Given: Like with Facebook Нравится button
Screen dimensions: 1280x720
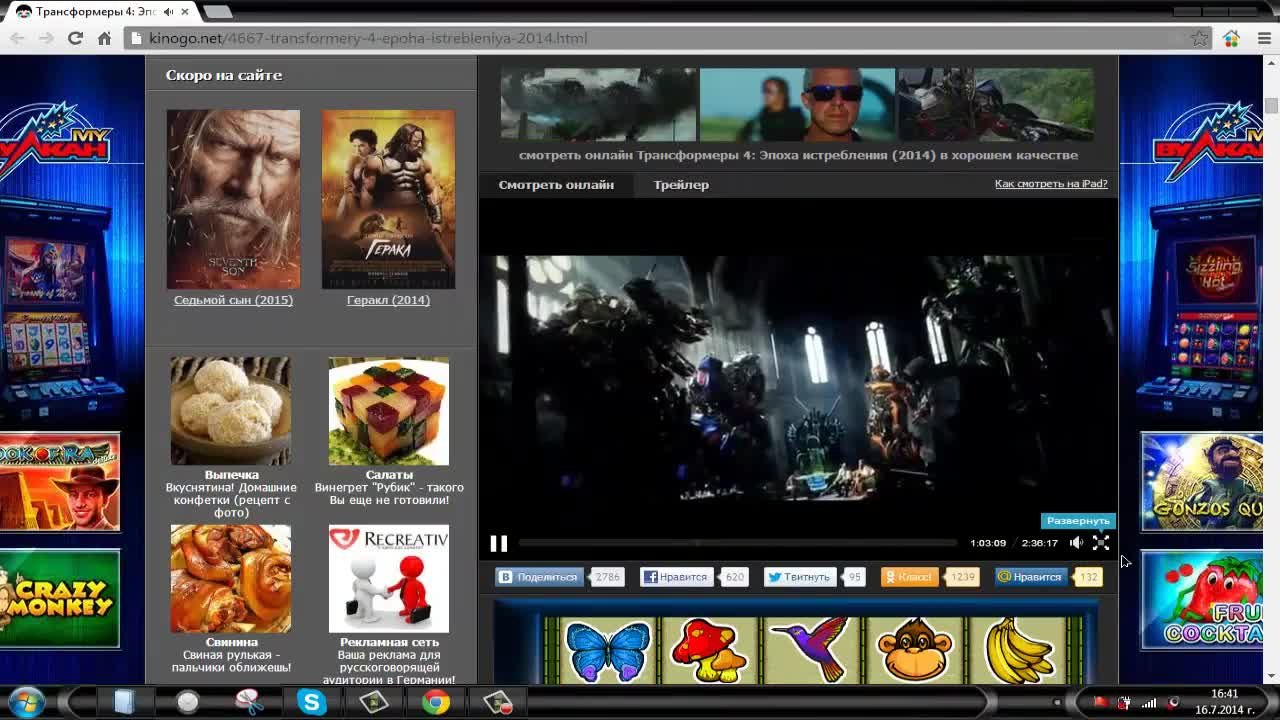Looking at the screenshot, I should [x=677, y=577].
